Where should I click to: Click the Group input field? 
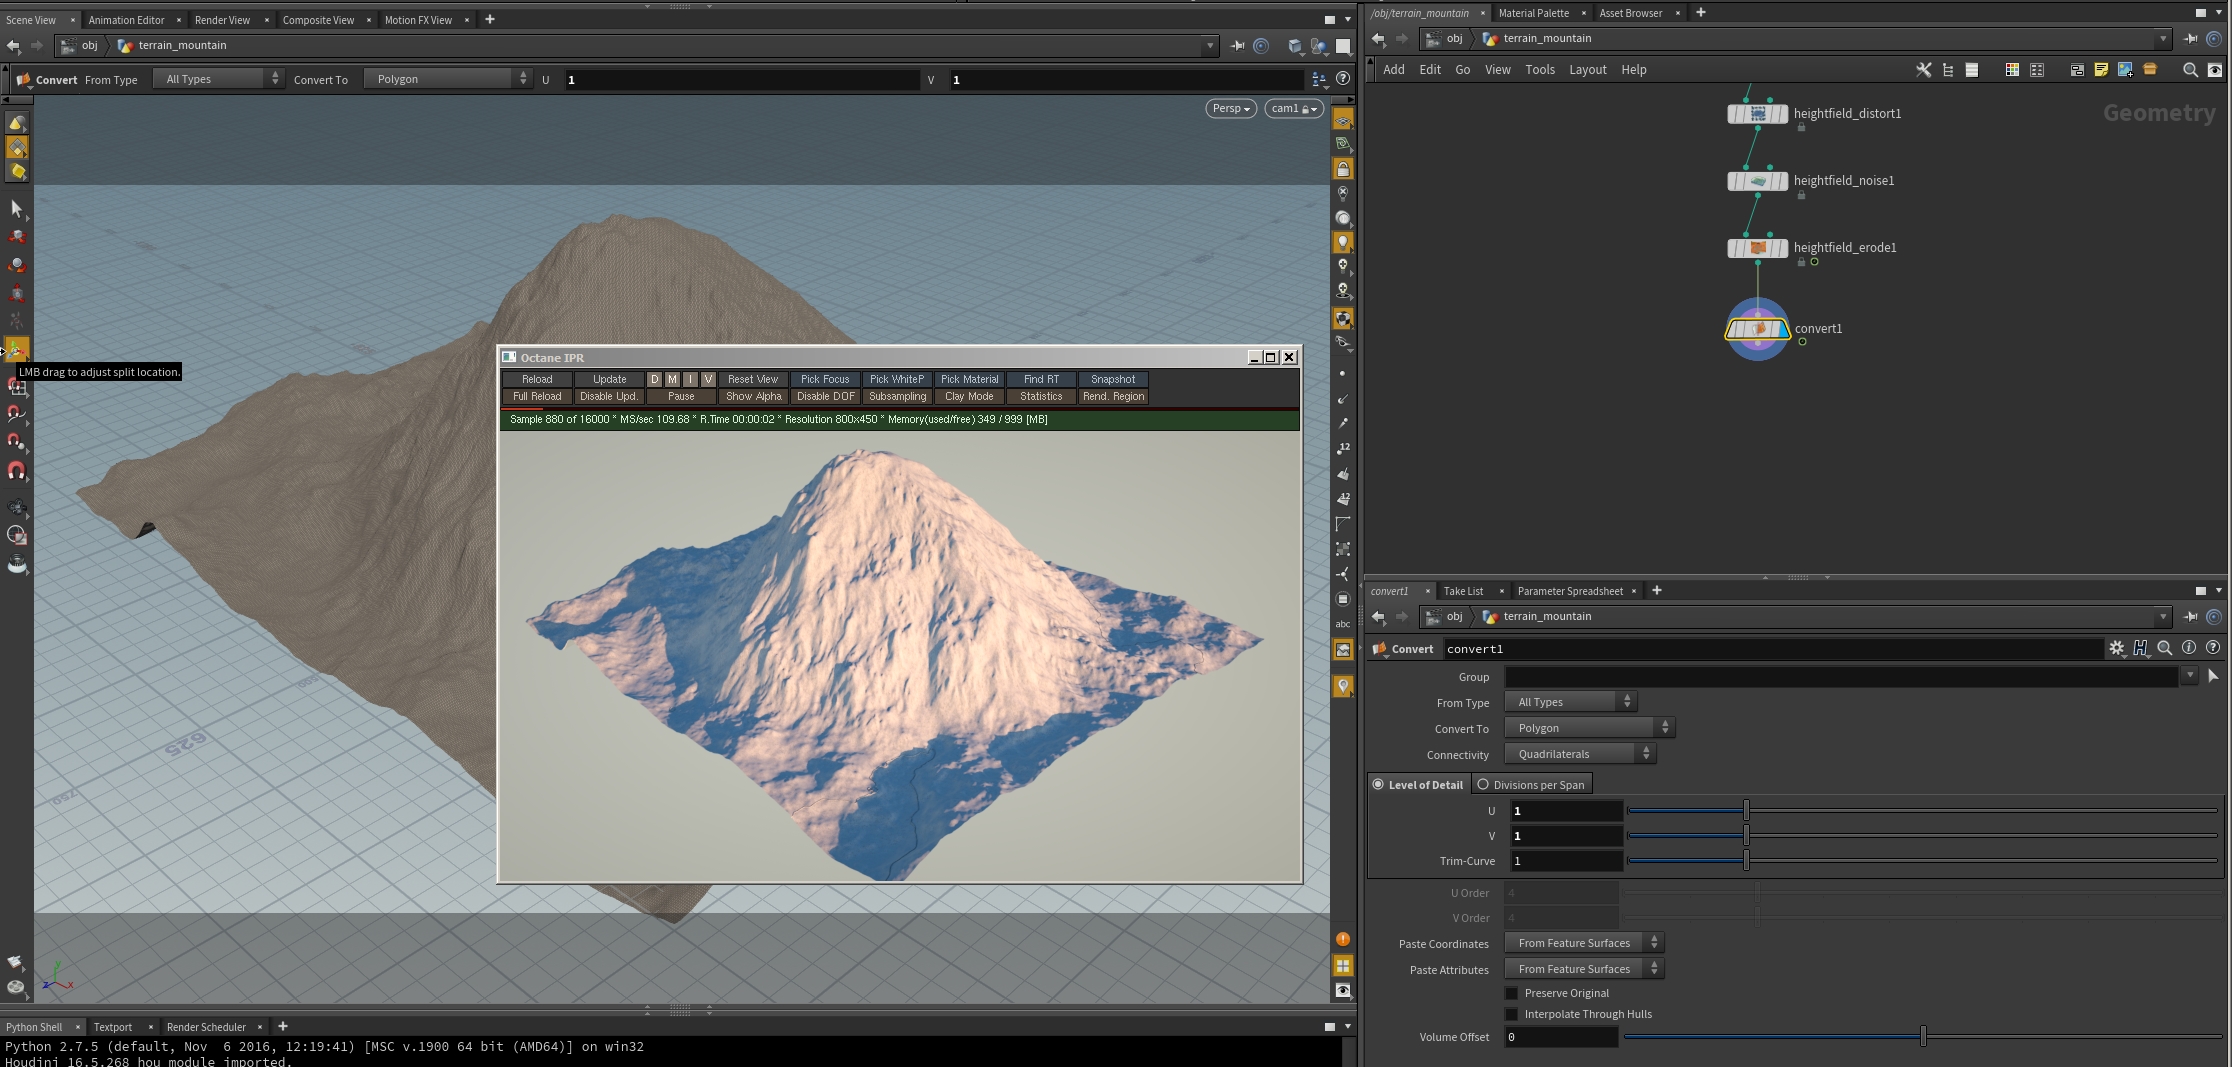click(x=1840, y=676)
